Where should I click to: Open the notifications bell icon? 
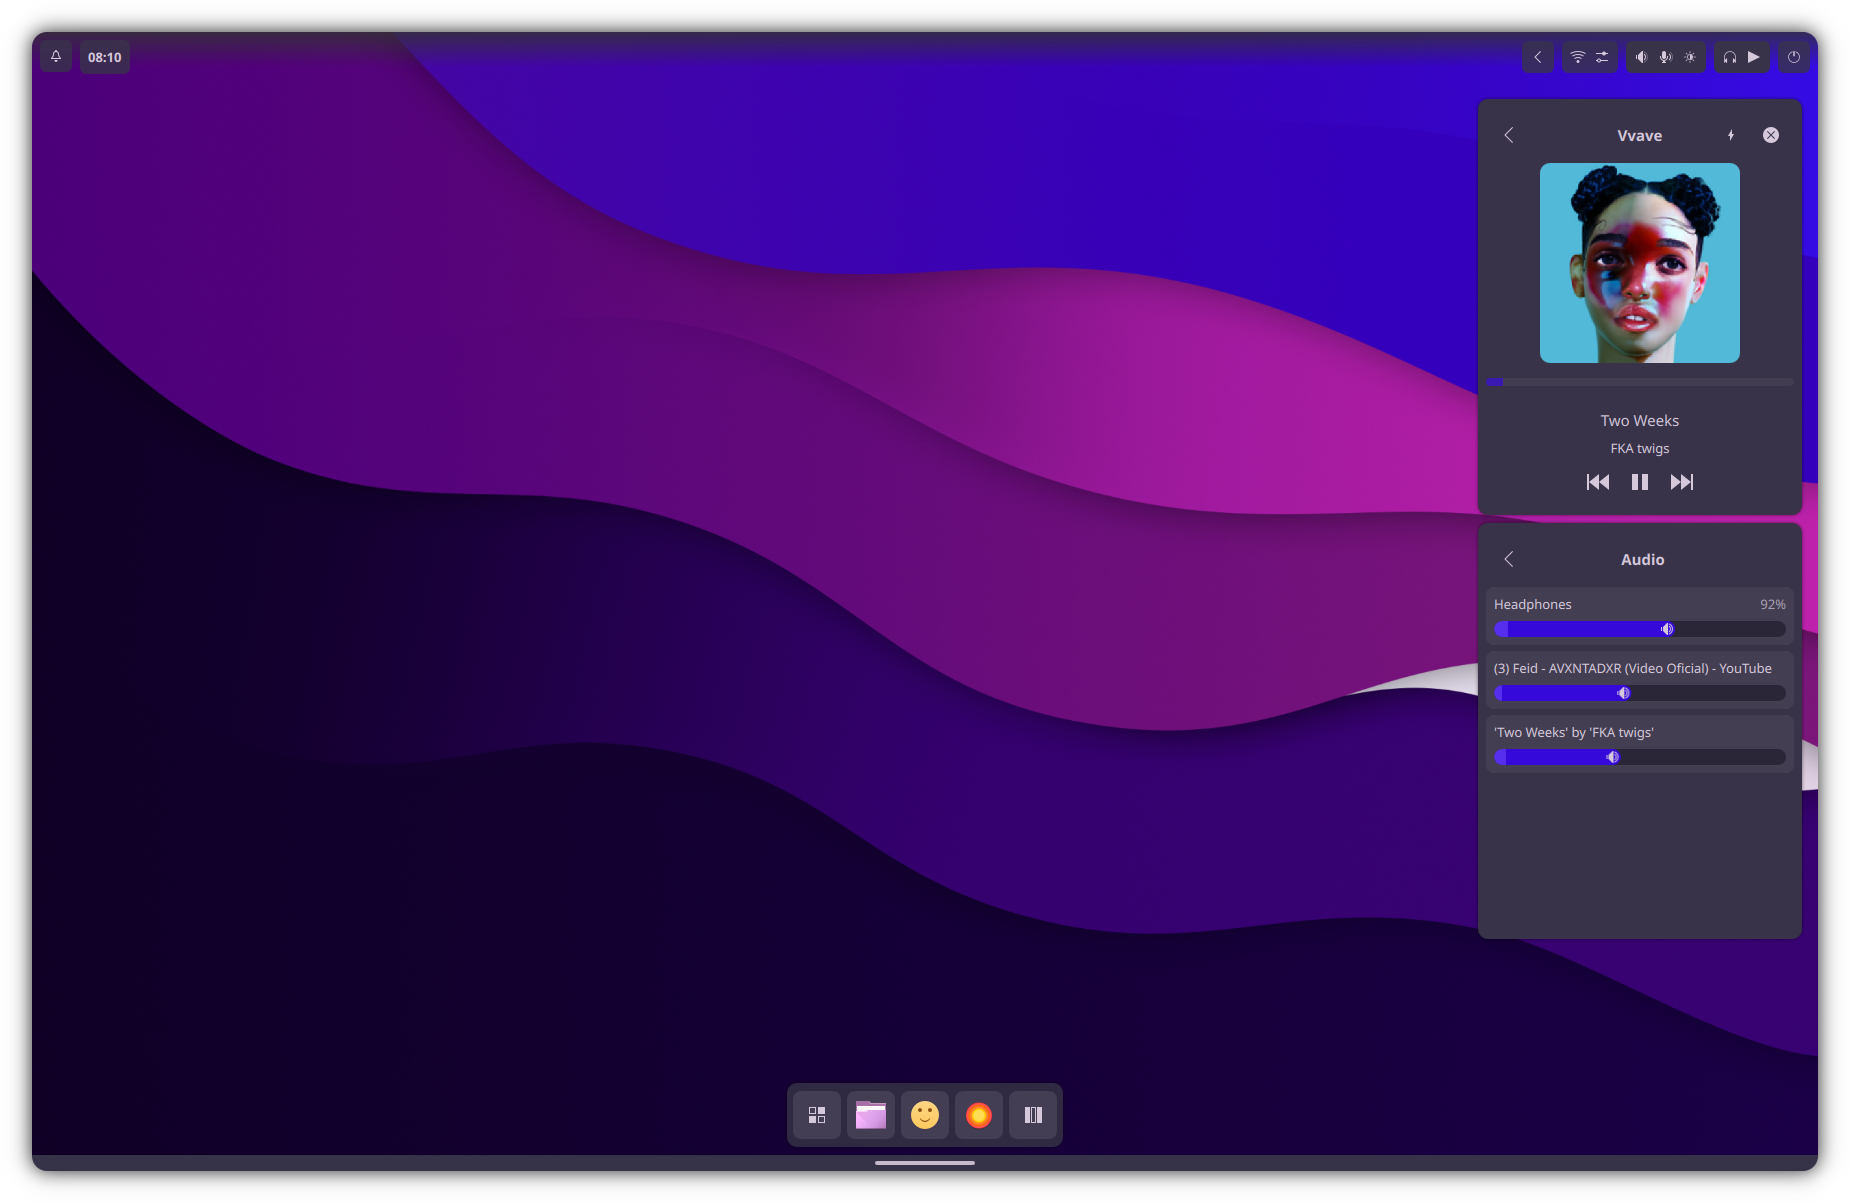pyautogui.click(x=56, y=57)
